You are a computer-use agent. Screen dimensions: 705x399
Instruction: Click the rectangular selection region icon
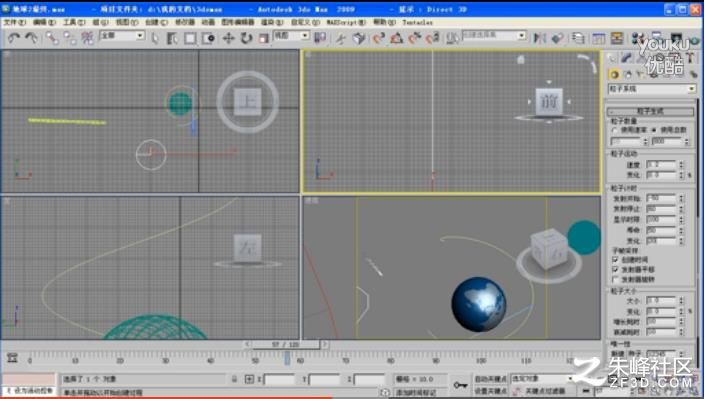[190, 39]
